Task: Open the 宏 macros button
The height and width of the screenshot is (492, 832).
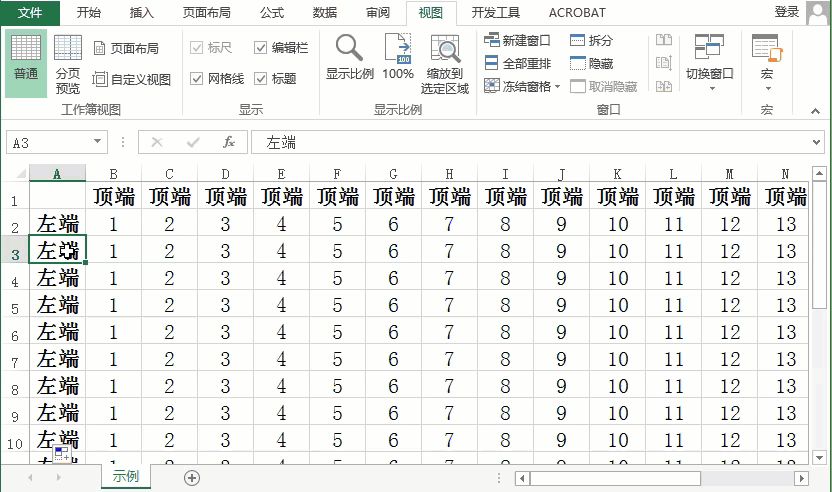Action: pyautogui.click(x=767, y=56)
